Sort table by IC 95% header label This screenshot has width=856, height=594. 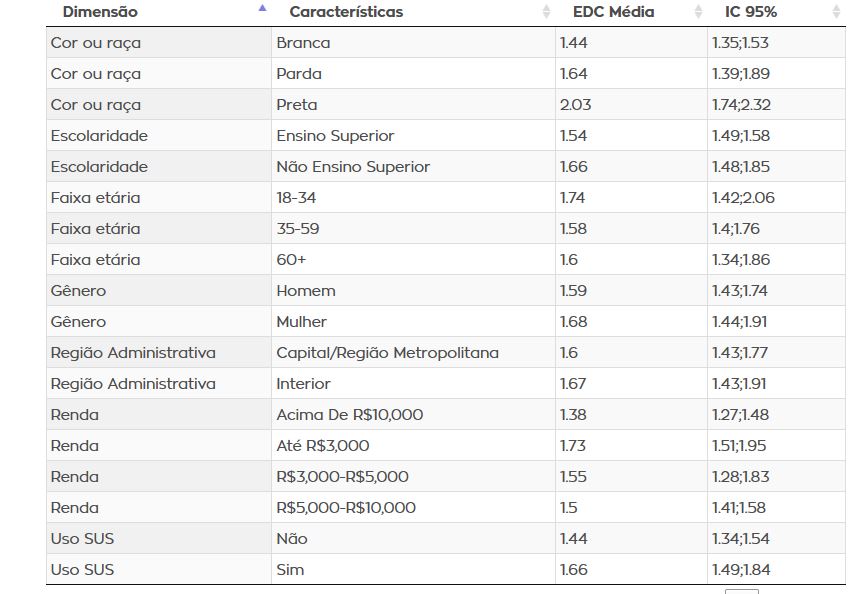(x=751, y=12)
